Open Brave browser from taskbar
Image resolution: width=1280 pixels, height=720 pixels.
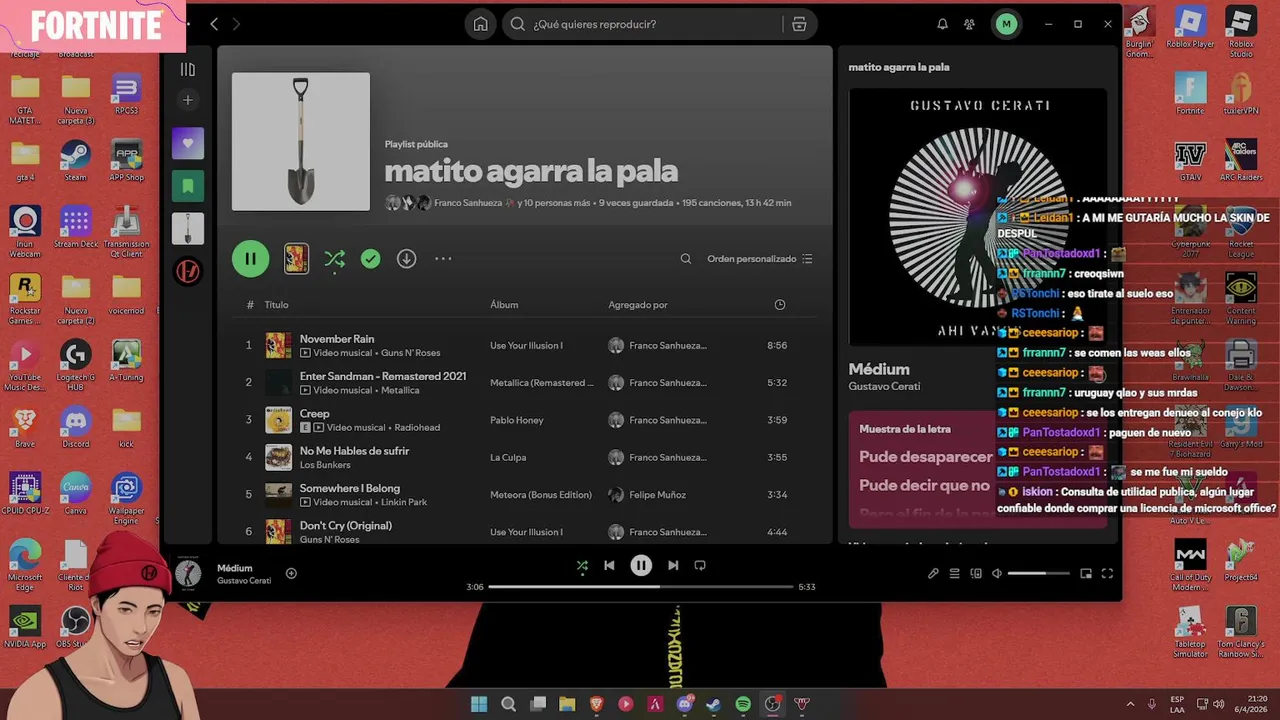pyautogui.click(x=596, y=704)
